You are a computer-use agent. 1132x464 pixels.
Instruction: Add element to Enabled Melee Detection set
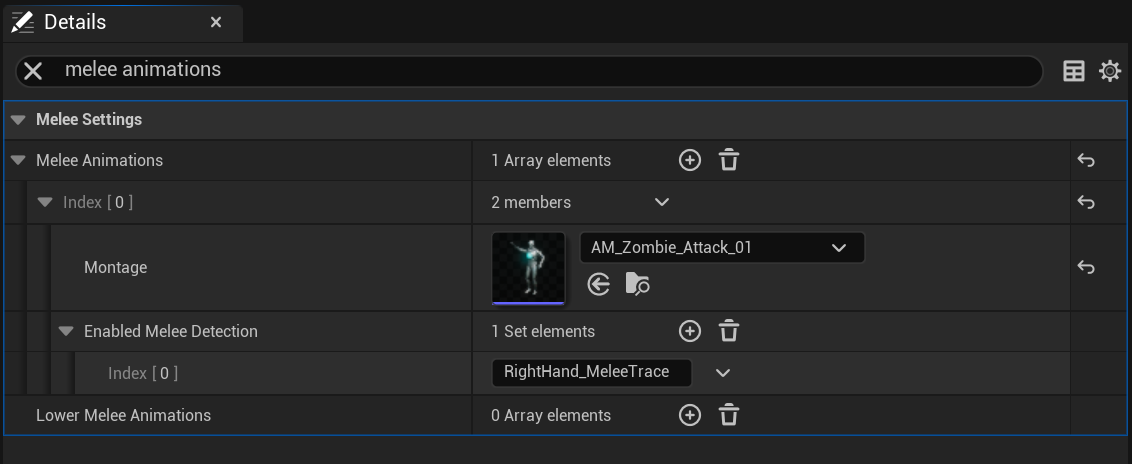click(x=690, y=331)
